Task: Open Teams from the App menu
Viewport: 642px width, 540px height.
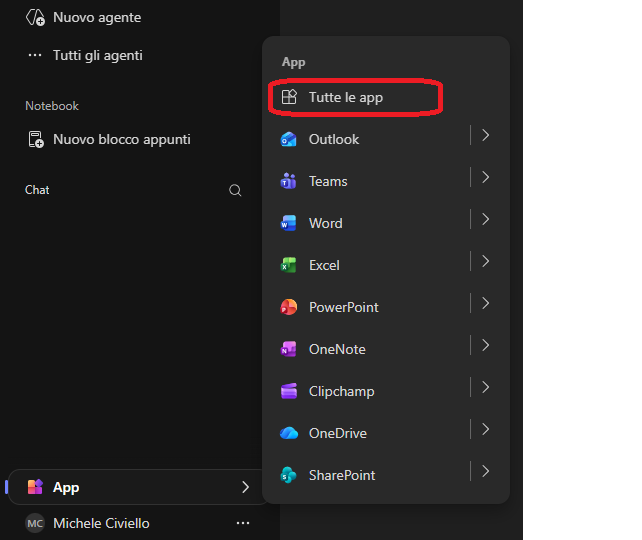Action: (x=368, y=181)
